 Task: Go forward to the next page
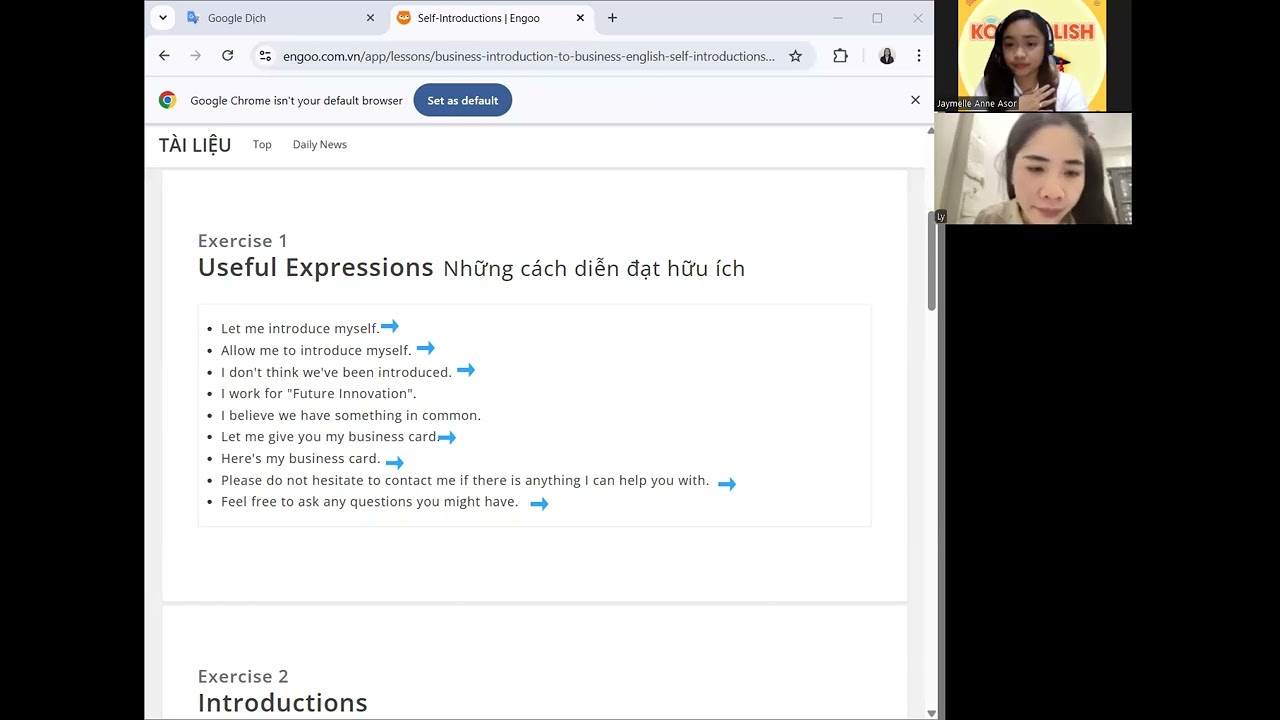point(196,56)
